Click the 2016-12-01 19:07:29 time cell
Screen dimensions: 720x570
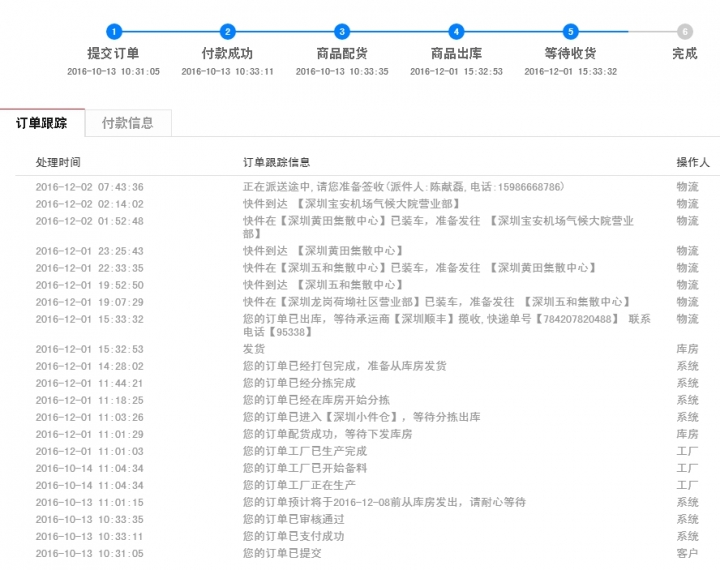(x=90, y=302)
